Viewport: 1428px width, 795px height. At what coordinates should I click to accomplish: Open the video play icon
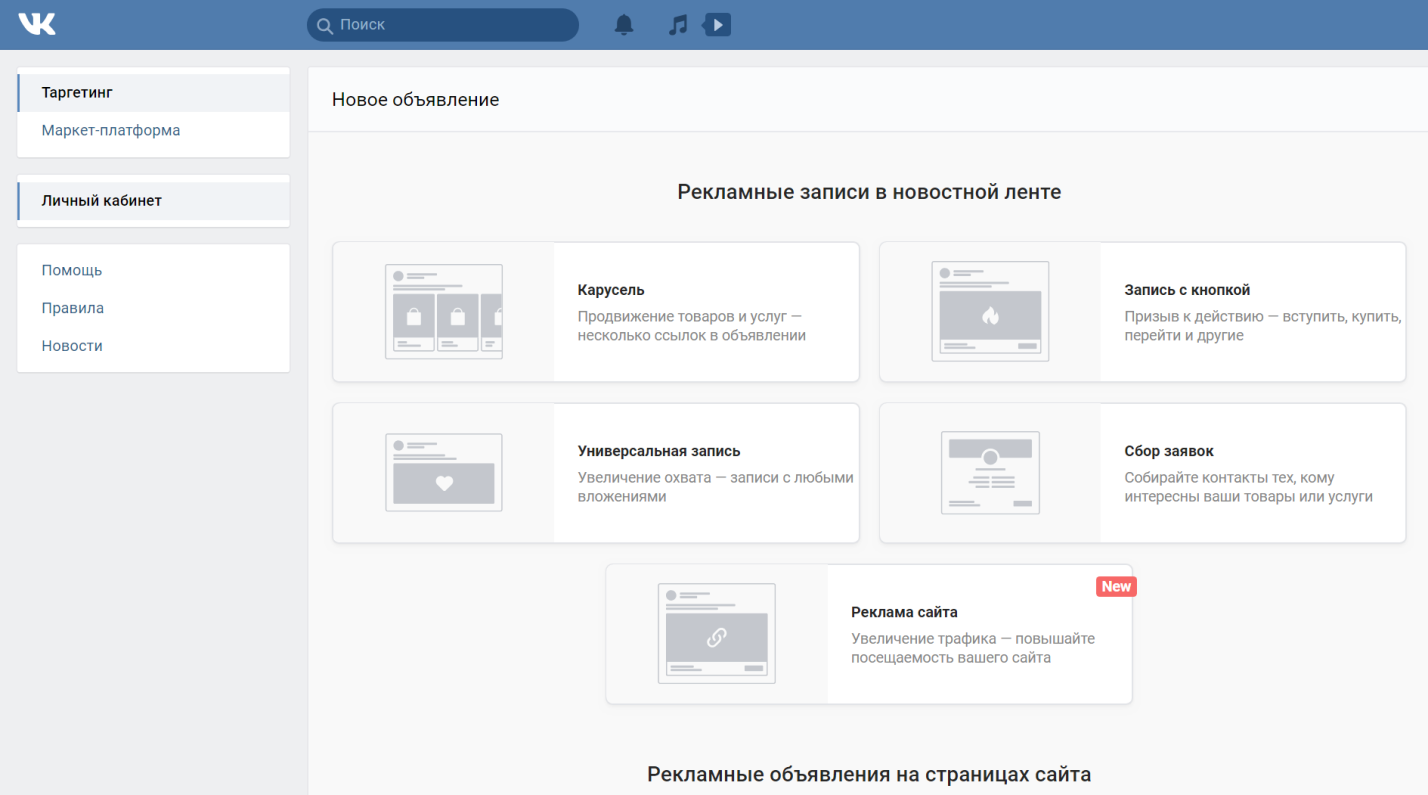(717, 24)
